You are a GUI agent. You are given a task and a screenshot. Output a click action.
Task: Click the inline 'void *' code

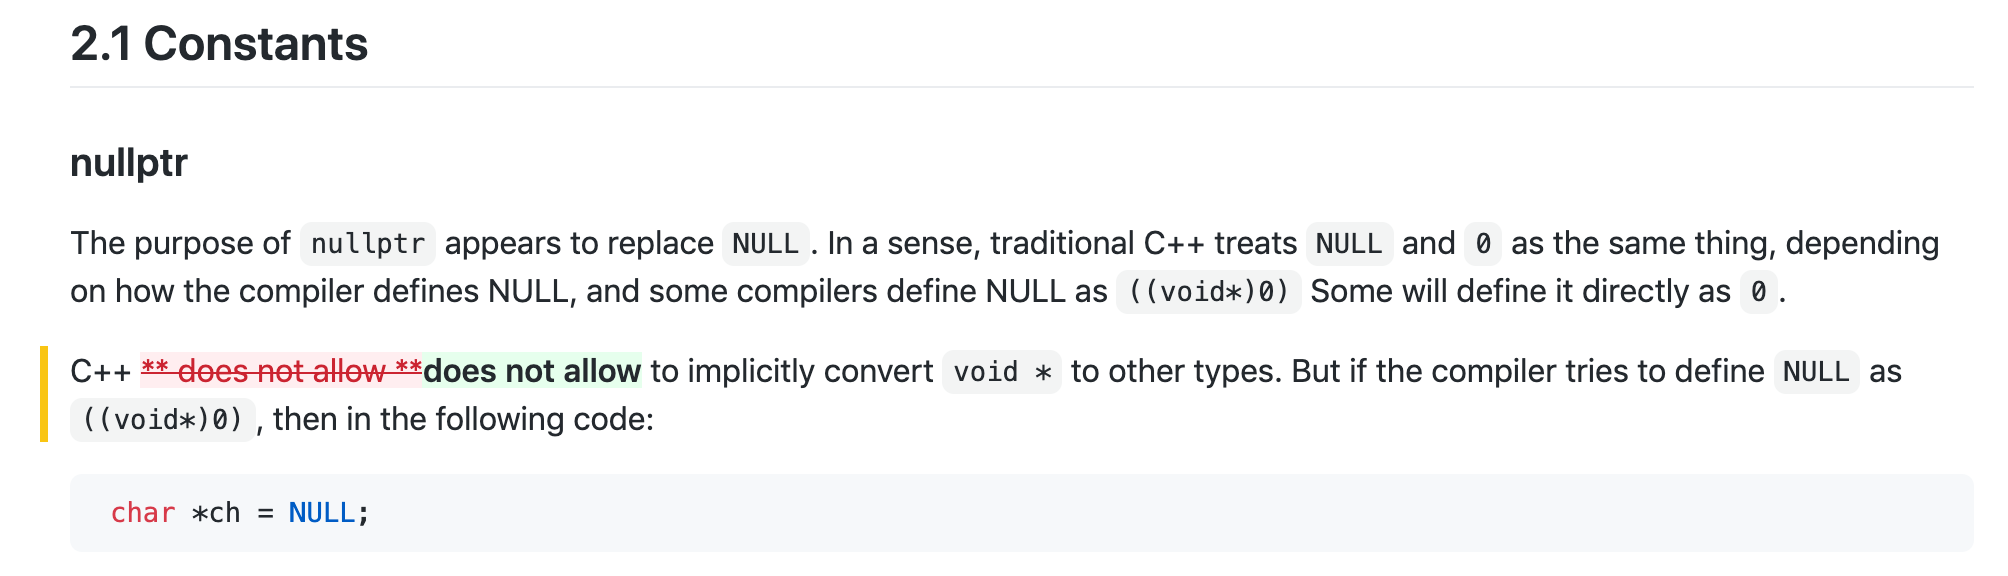(1002, 371)
